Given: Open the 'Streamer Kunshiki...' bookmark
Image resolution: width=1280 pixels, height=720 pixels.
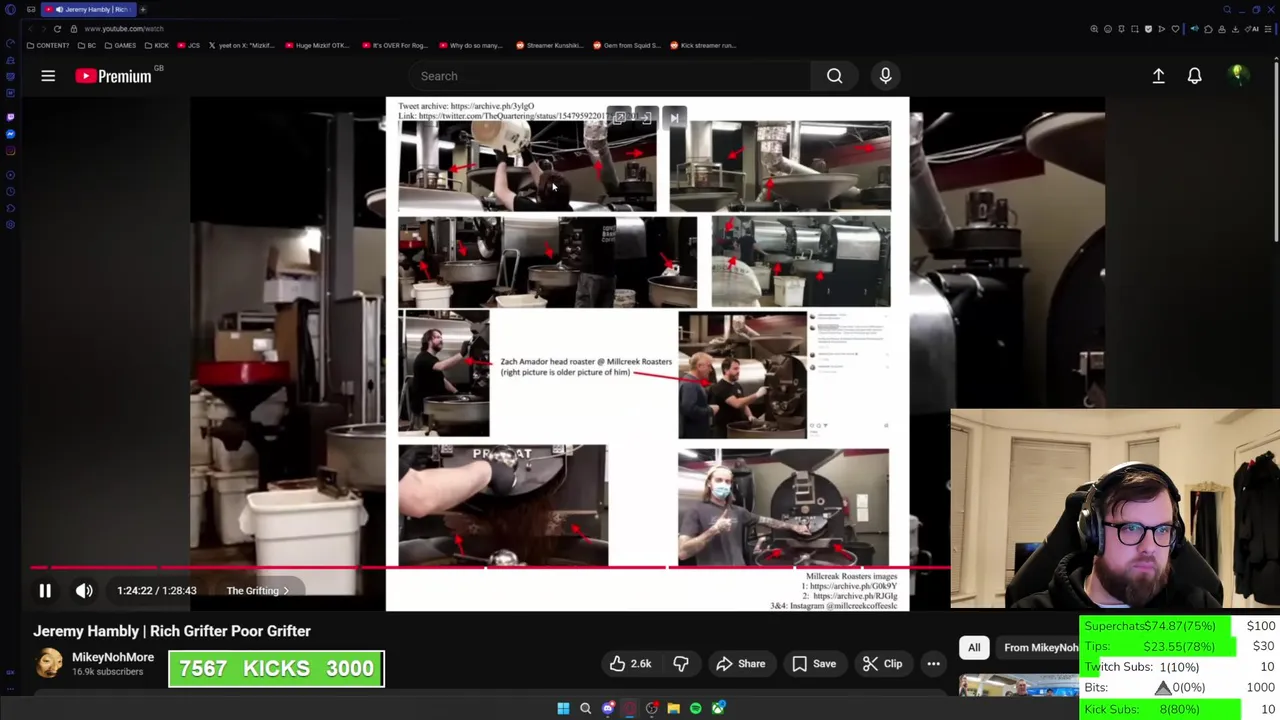Looking at the screenshot, I should pos(549,45).
